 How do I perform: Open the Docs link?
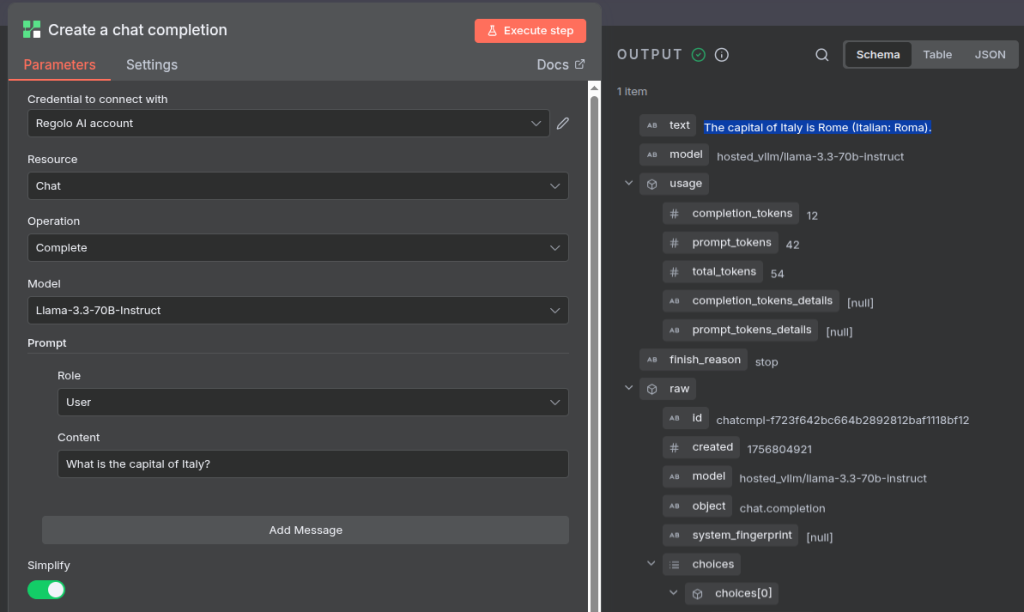(x=560, y=65)
